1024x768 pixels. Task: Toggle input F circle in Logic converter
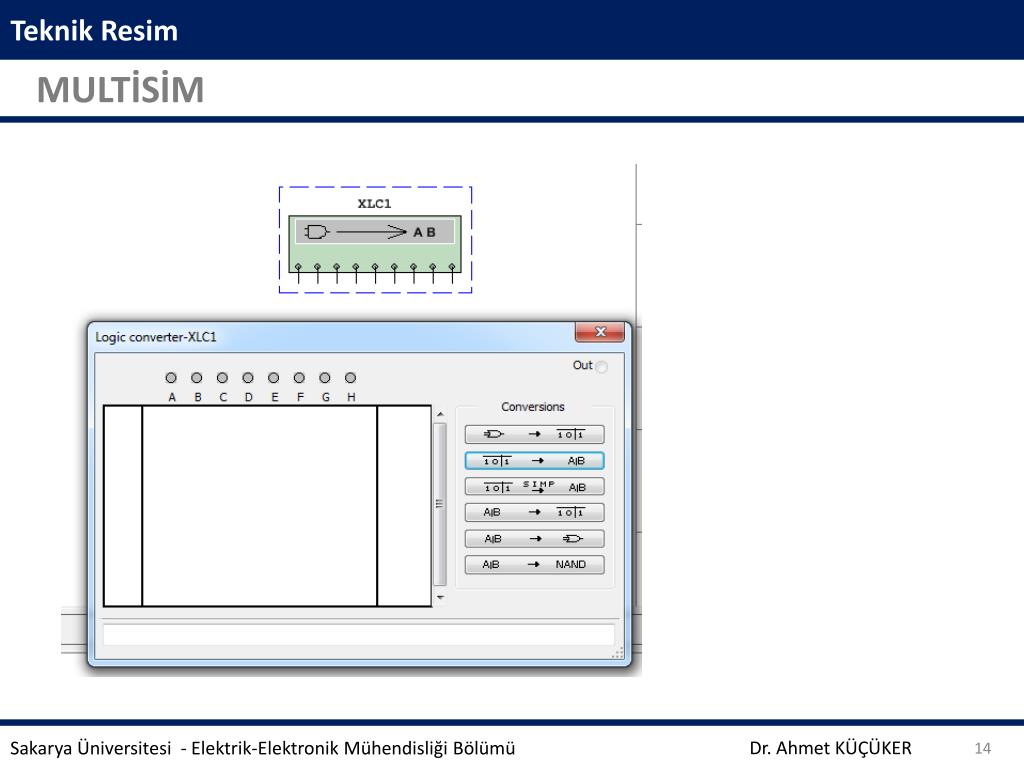[299, 377]
